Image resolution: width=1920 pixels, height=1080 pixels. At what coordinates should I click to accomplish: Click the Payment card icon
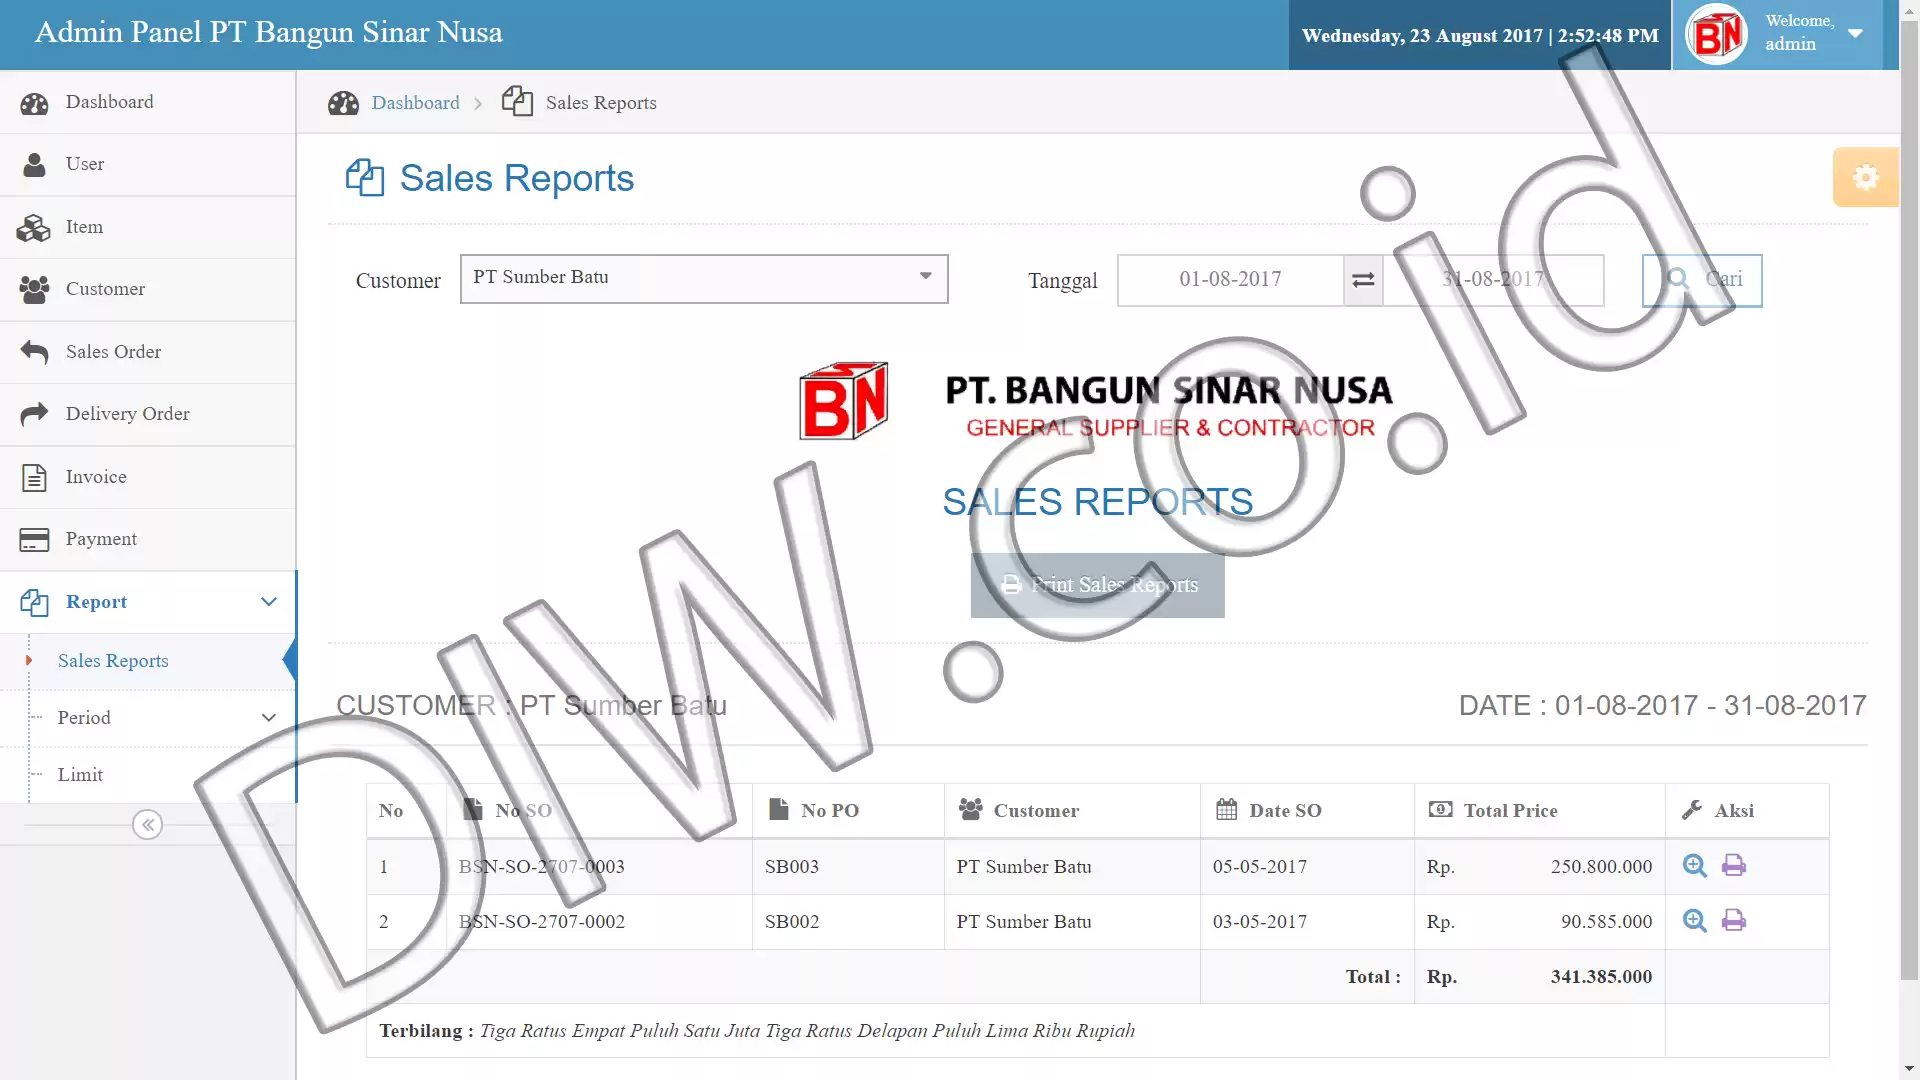pyautogui.click(x=34, y=540)
